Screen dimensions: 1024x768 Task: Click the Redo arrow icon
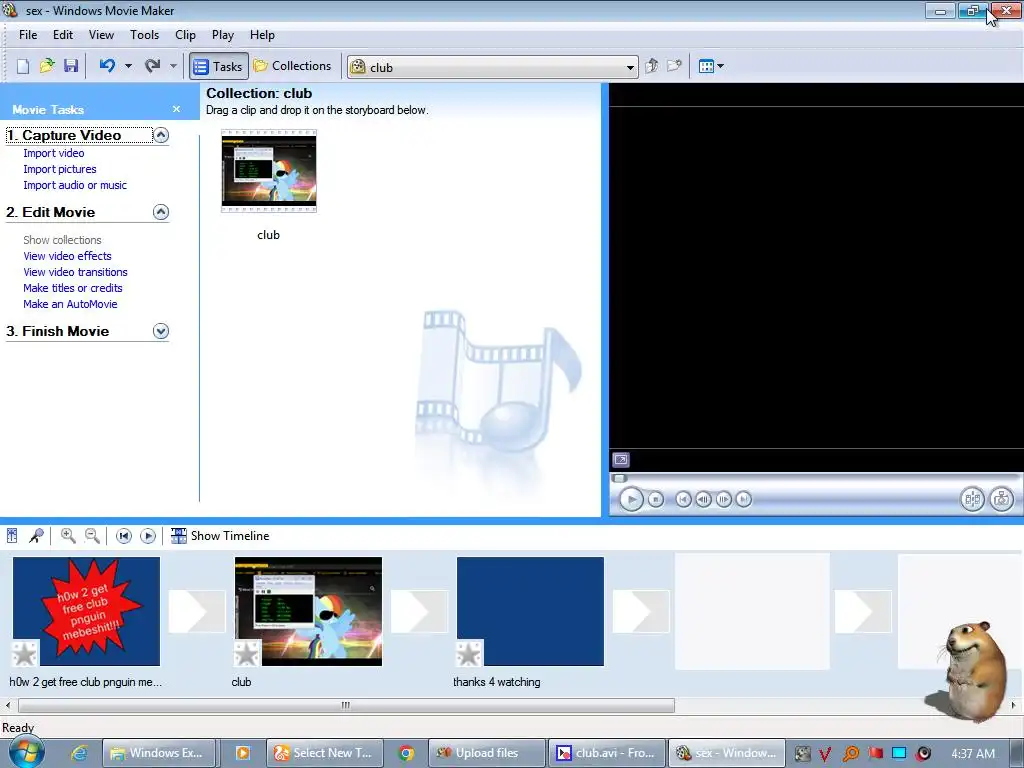[x=153, y=65]
